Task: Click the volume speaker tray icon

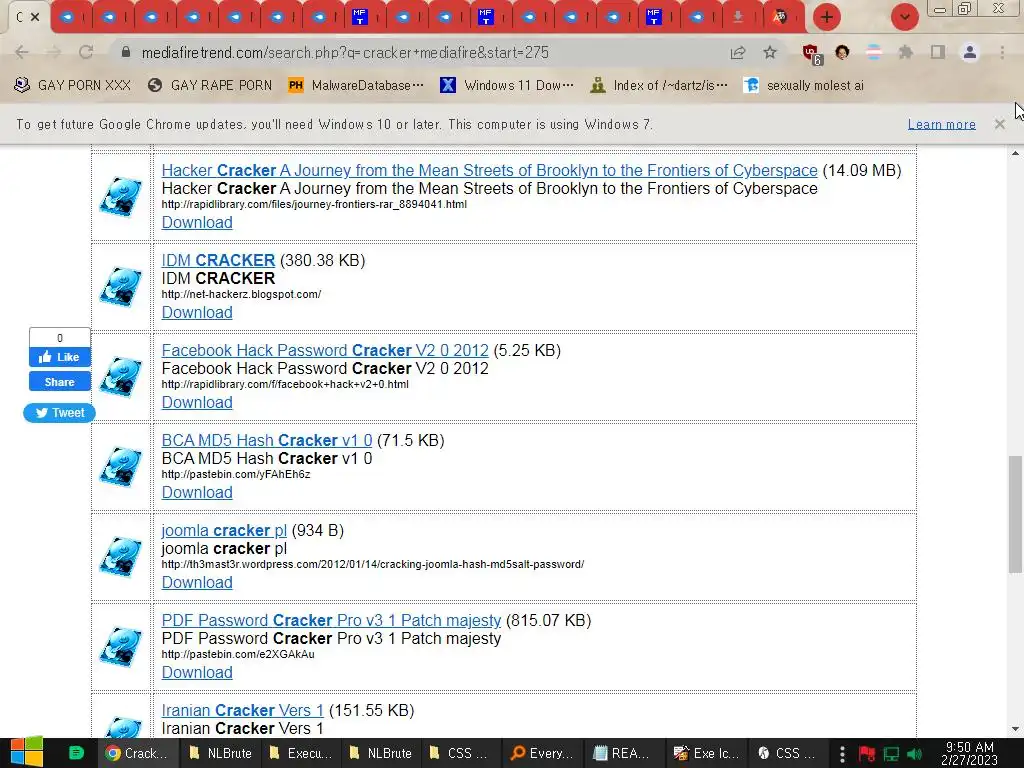Action: coord(915,754)
